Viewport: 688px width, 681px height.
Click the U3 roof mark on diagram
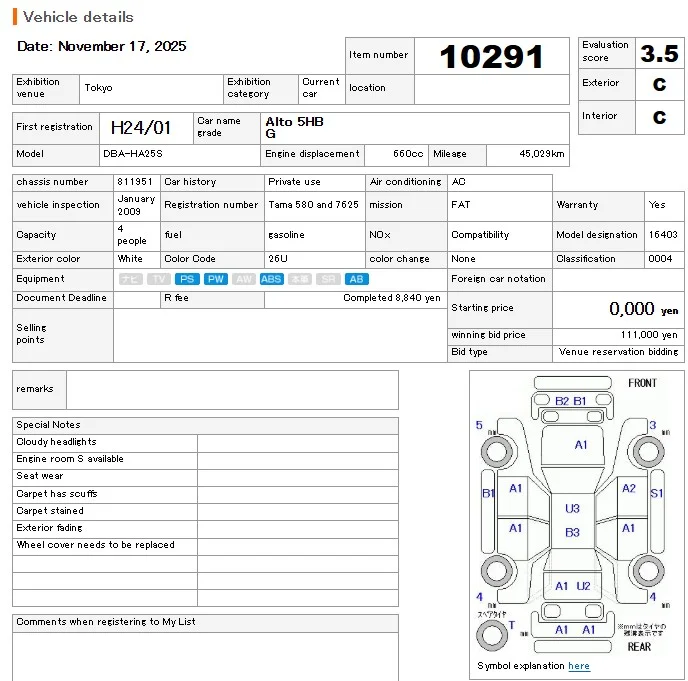[x=572, y=508]
